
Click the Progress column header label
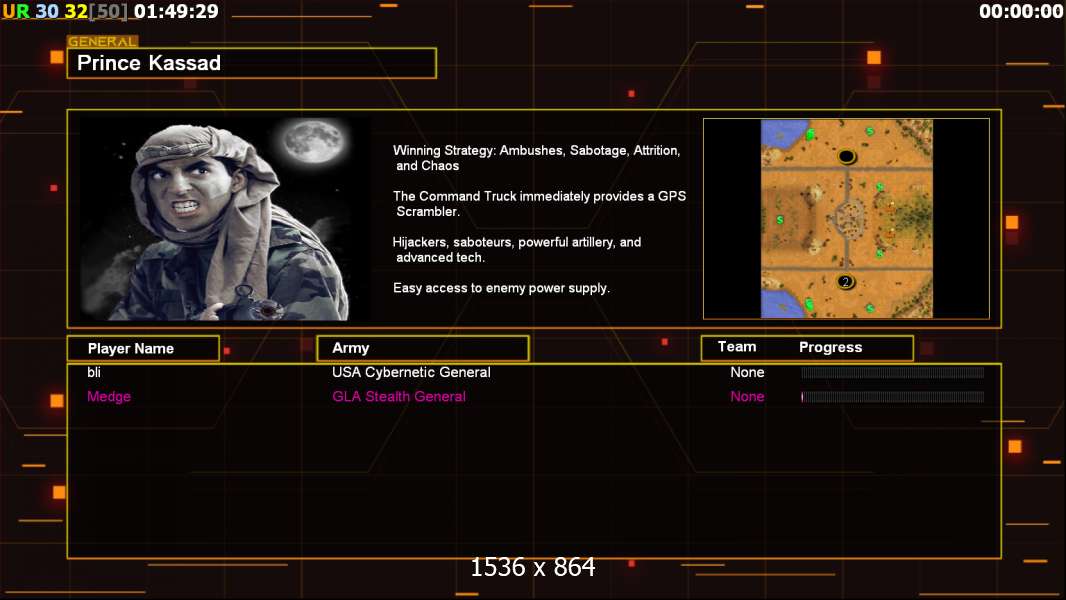coord(830,347)
